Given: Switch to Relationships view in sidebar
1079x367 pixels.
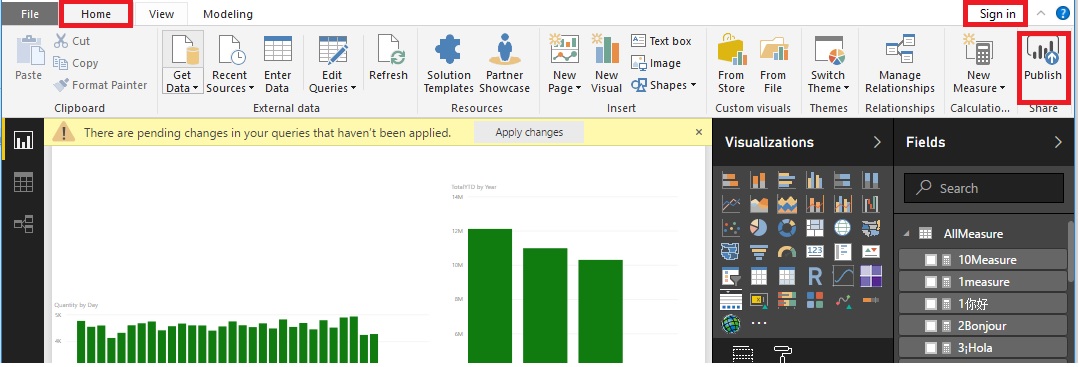Looking at the screenshot, I should tap(23, 224).
